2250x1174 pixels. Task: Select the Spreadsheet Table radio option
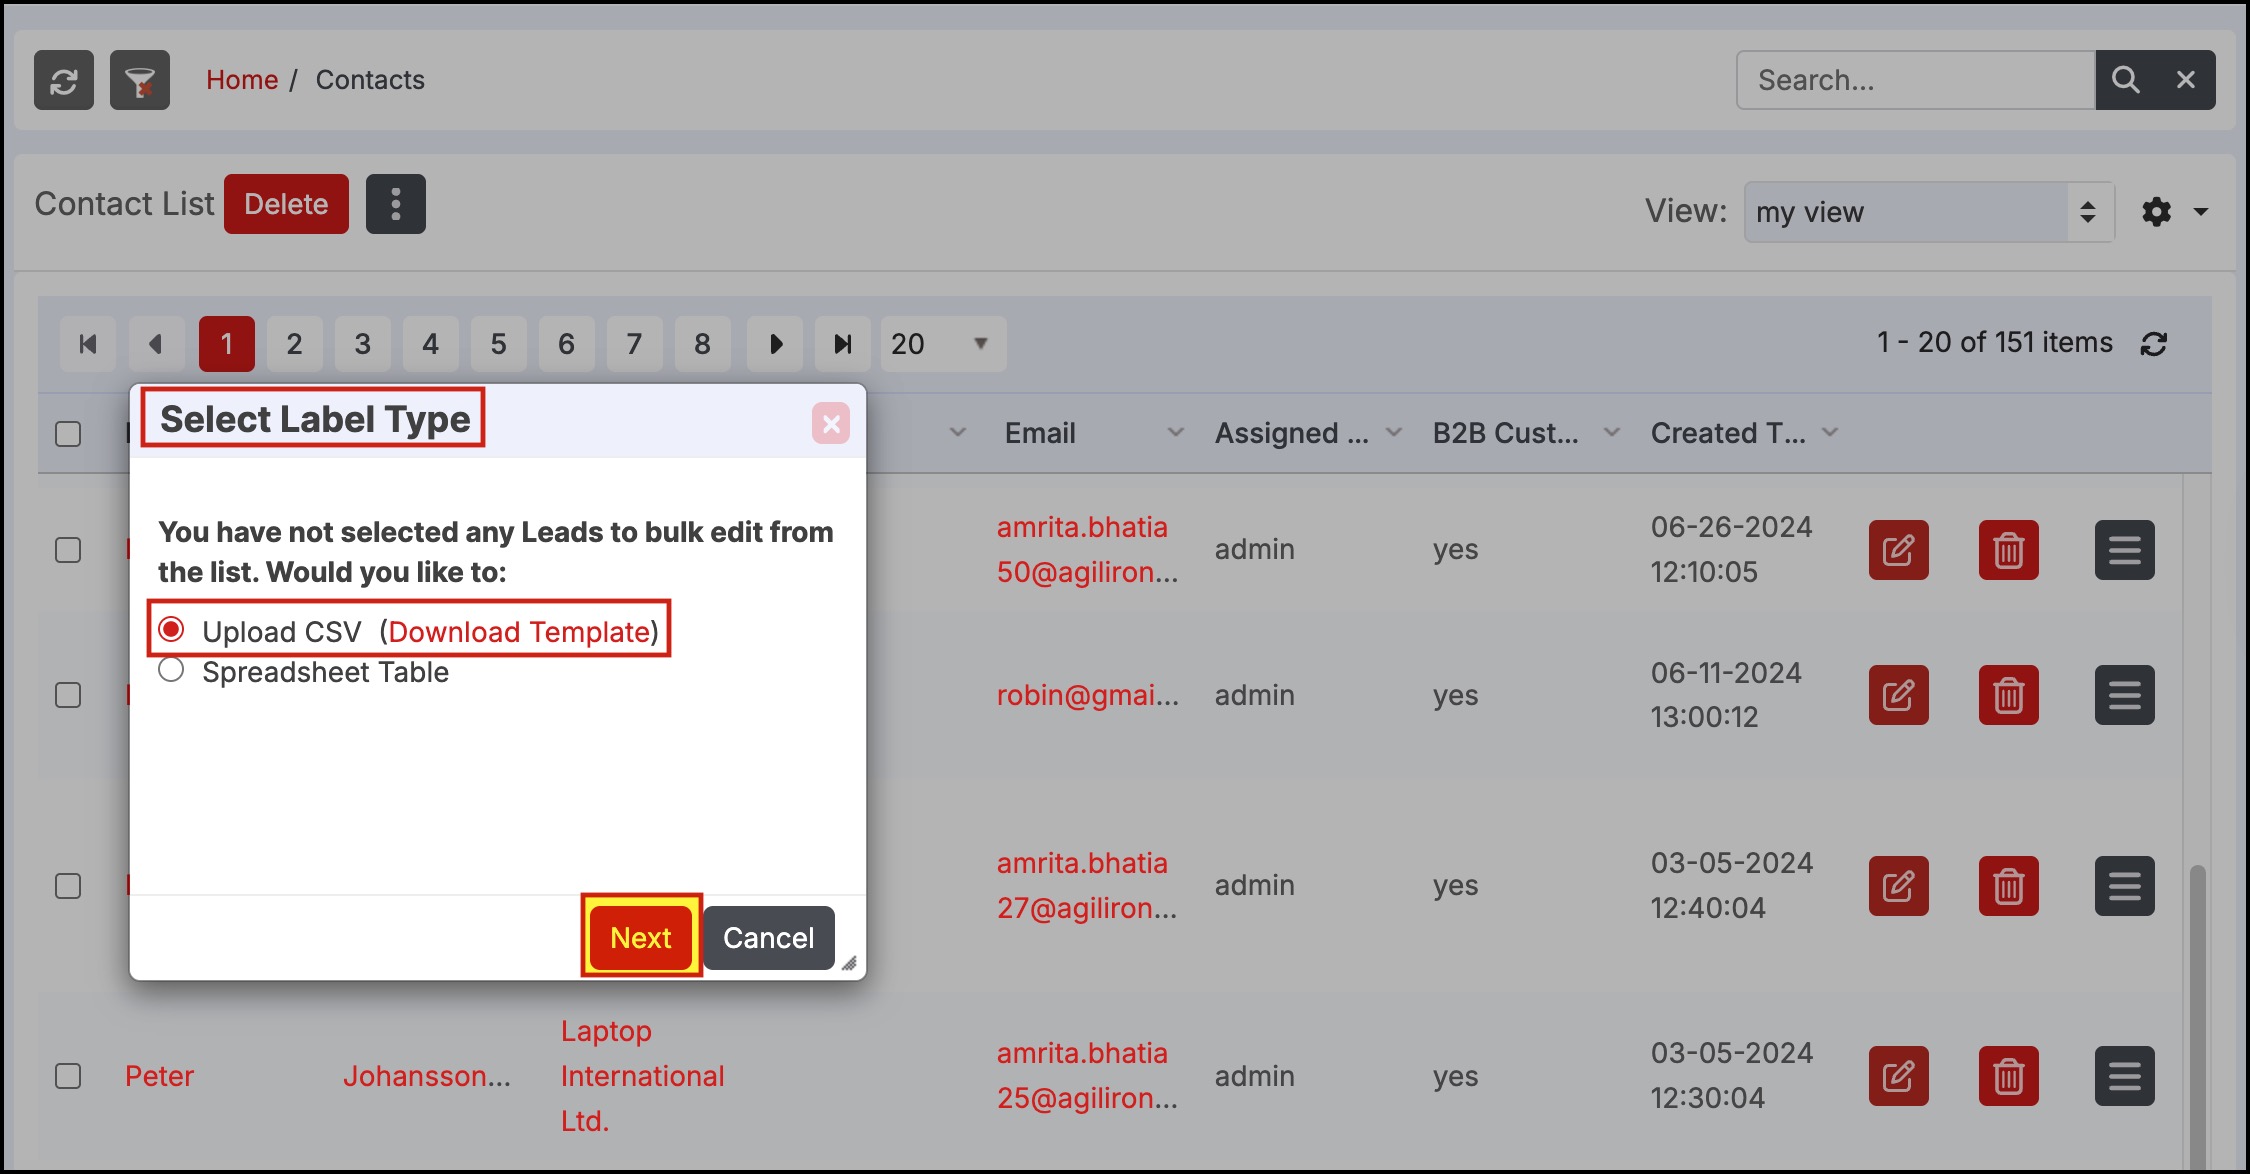pos(171,671)
